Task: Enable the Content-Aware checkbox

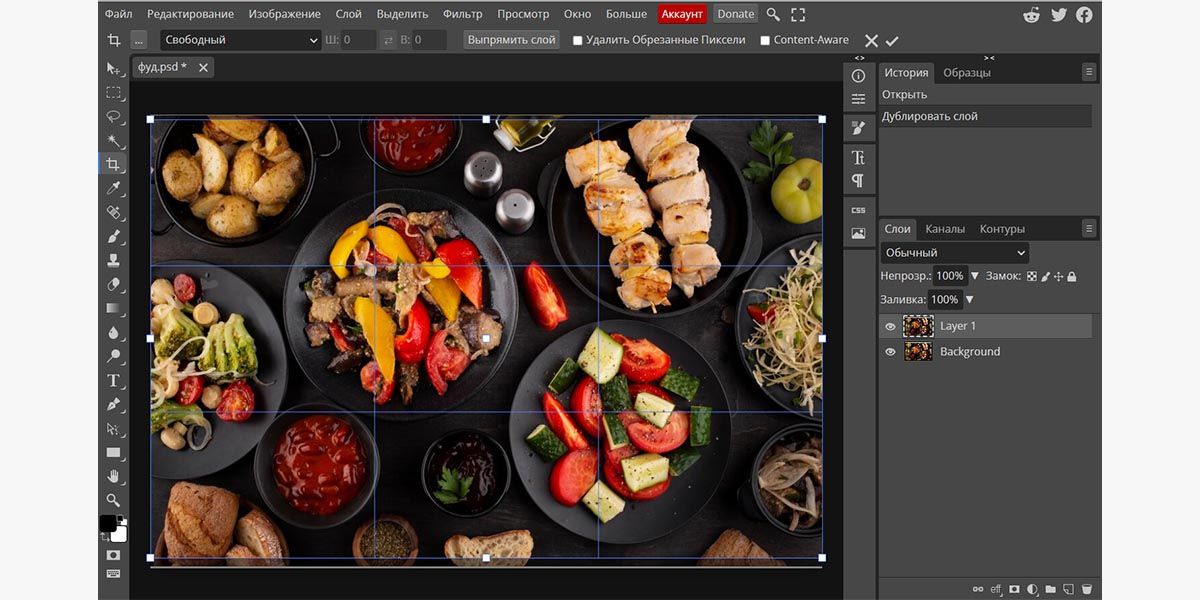Action: tap(766, 40)
